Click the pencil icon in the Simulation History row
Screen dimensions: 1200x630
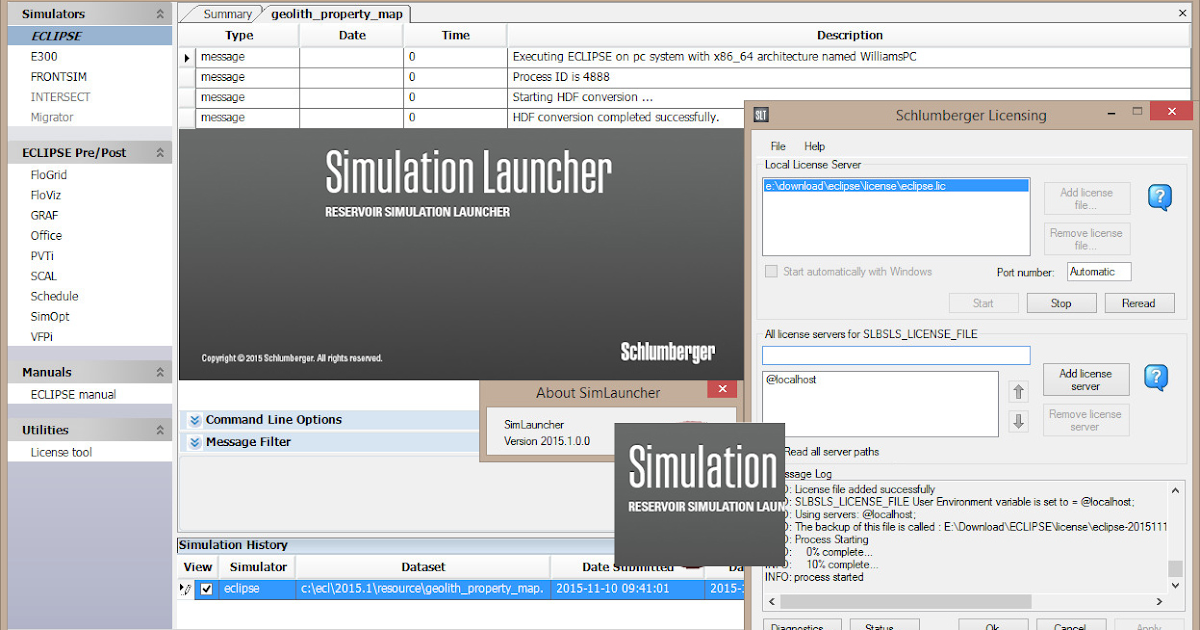(186, 589)
